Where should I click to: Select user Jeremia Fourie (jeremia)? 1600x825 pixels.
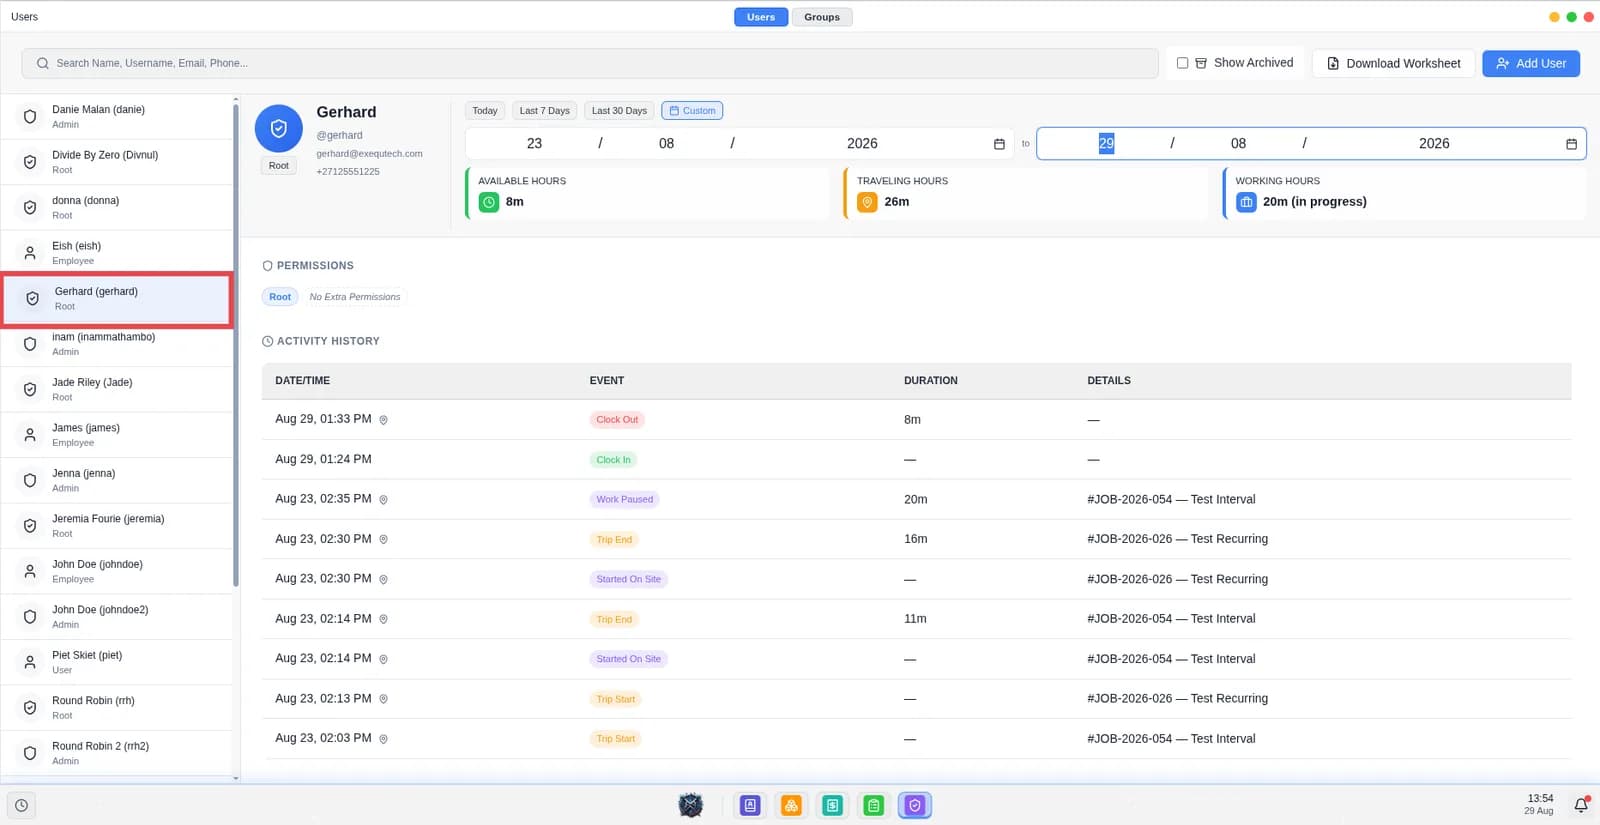coord(116,526)
